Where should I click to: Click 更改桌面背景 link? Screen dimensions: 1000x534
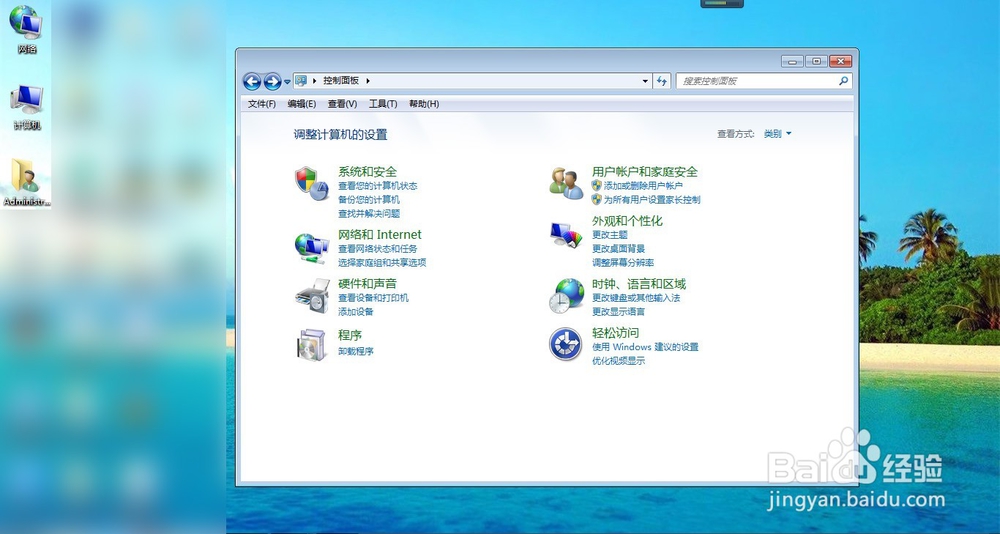619,249
